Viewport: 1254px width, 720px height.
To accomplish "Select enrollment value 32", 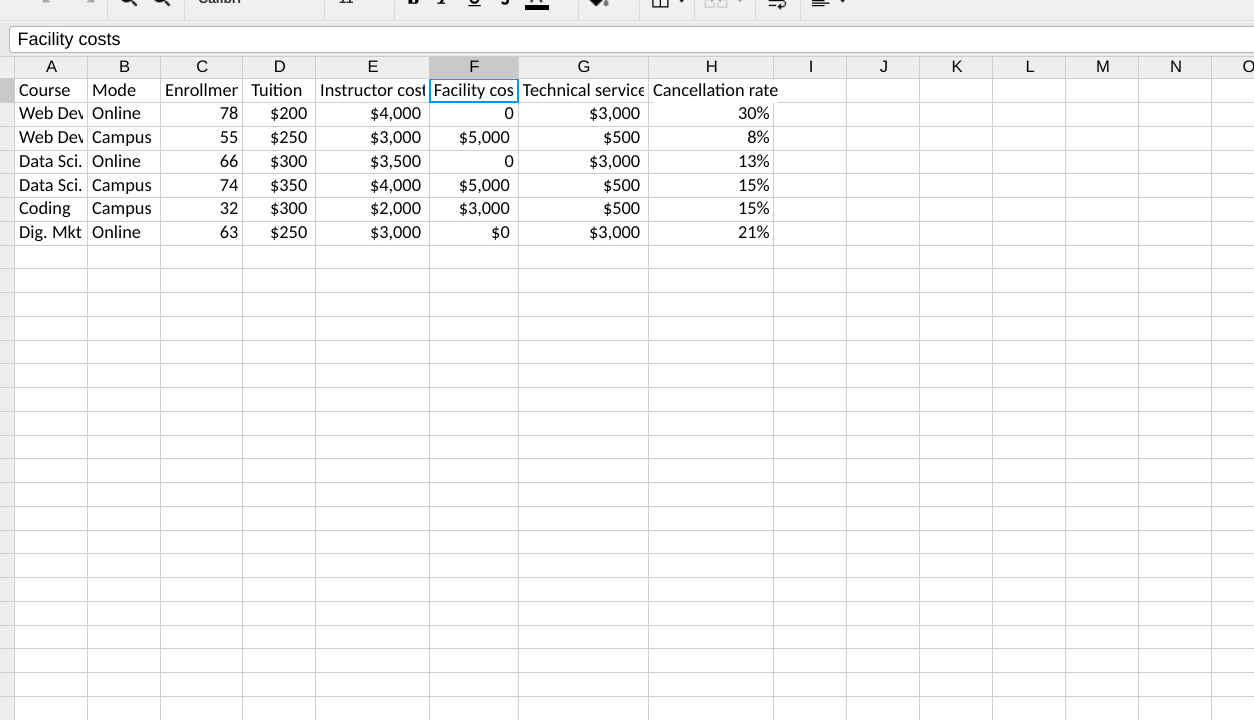I will 202,208.
